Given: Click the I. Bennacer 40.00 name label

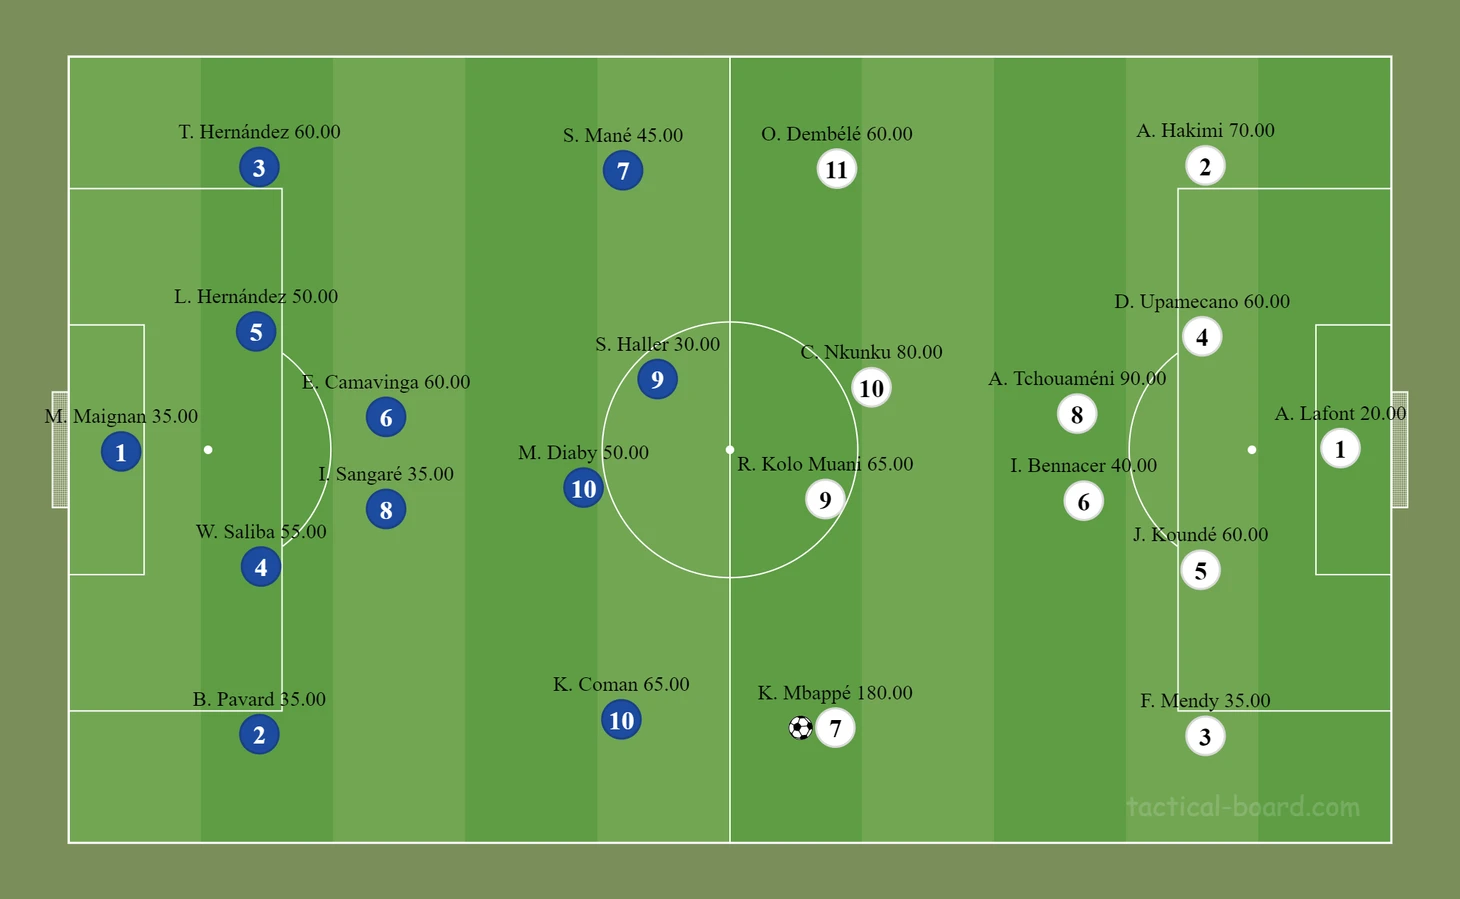Looking at the screenshot, I should (1083, 465).
